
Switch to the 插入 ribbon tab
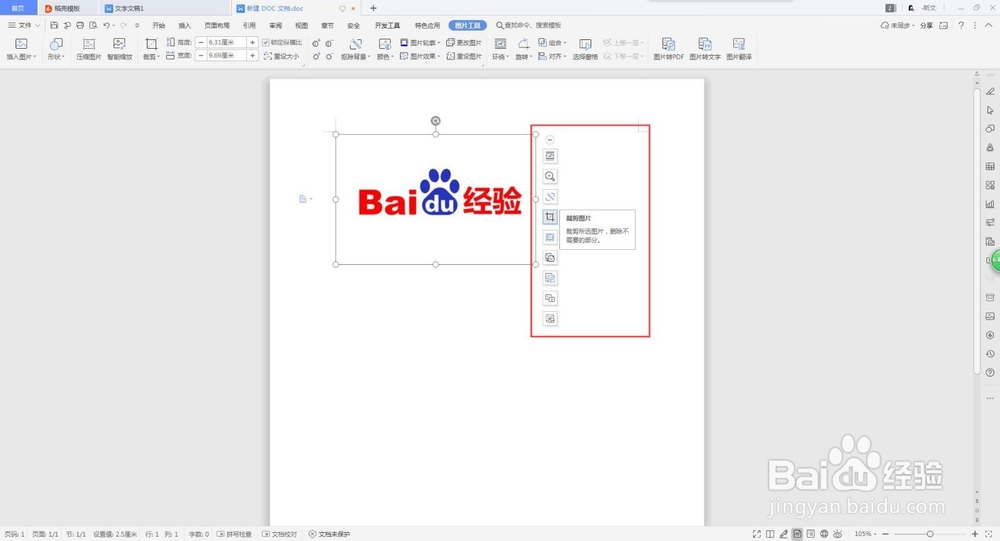(x=184, y=26)
